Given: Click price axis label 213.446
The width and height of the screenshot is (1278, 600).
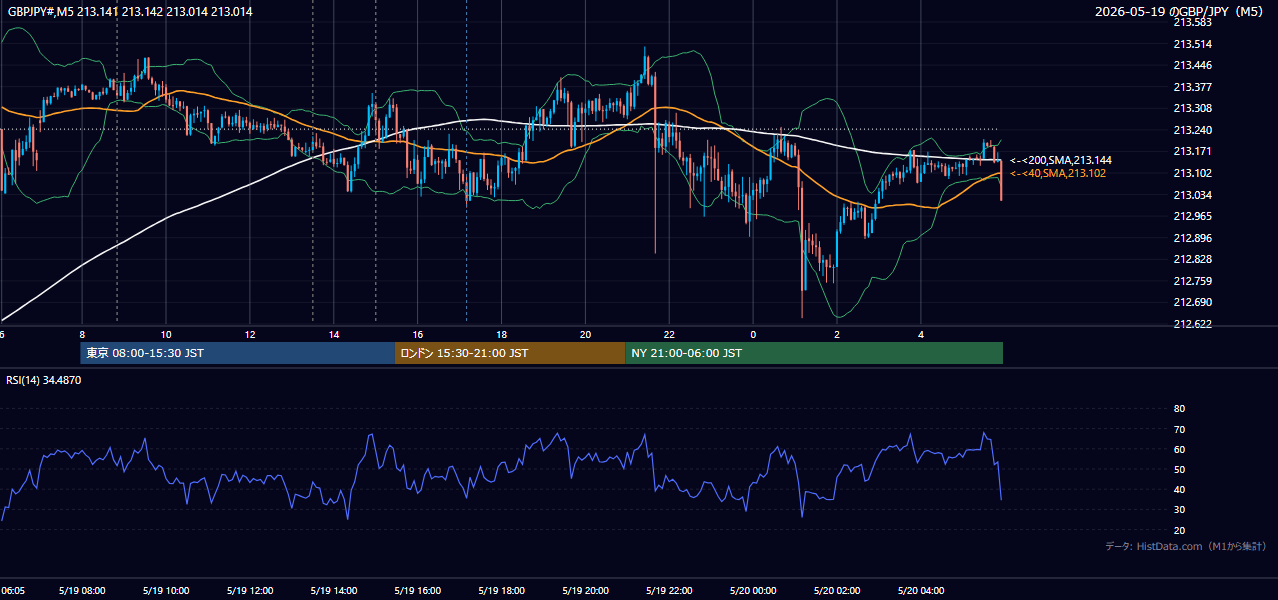Looking at the screenshot, I should tap(1192, 65).
